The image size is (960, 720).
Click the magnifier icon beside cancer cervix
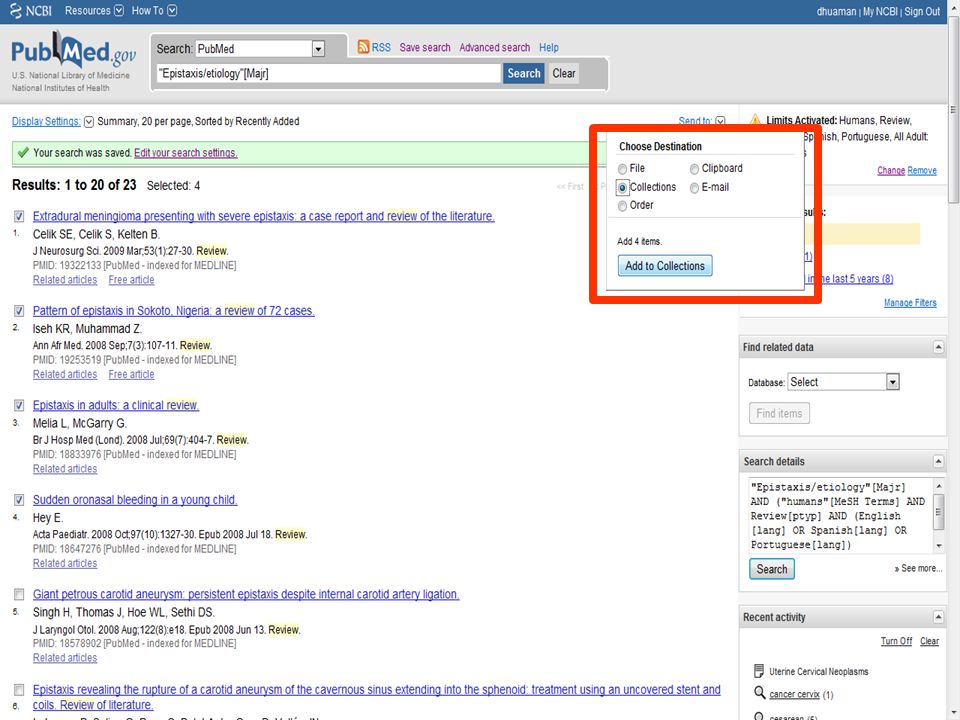(759, 693)
